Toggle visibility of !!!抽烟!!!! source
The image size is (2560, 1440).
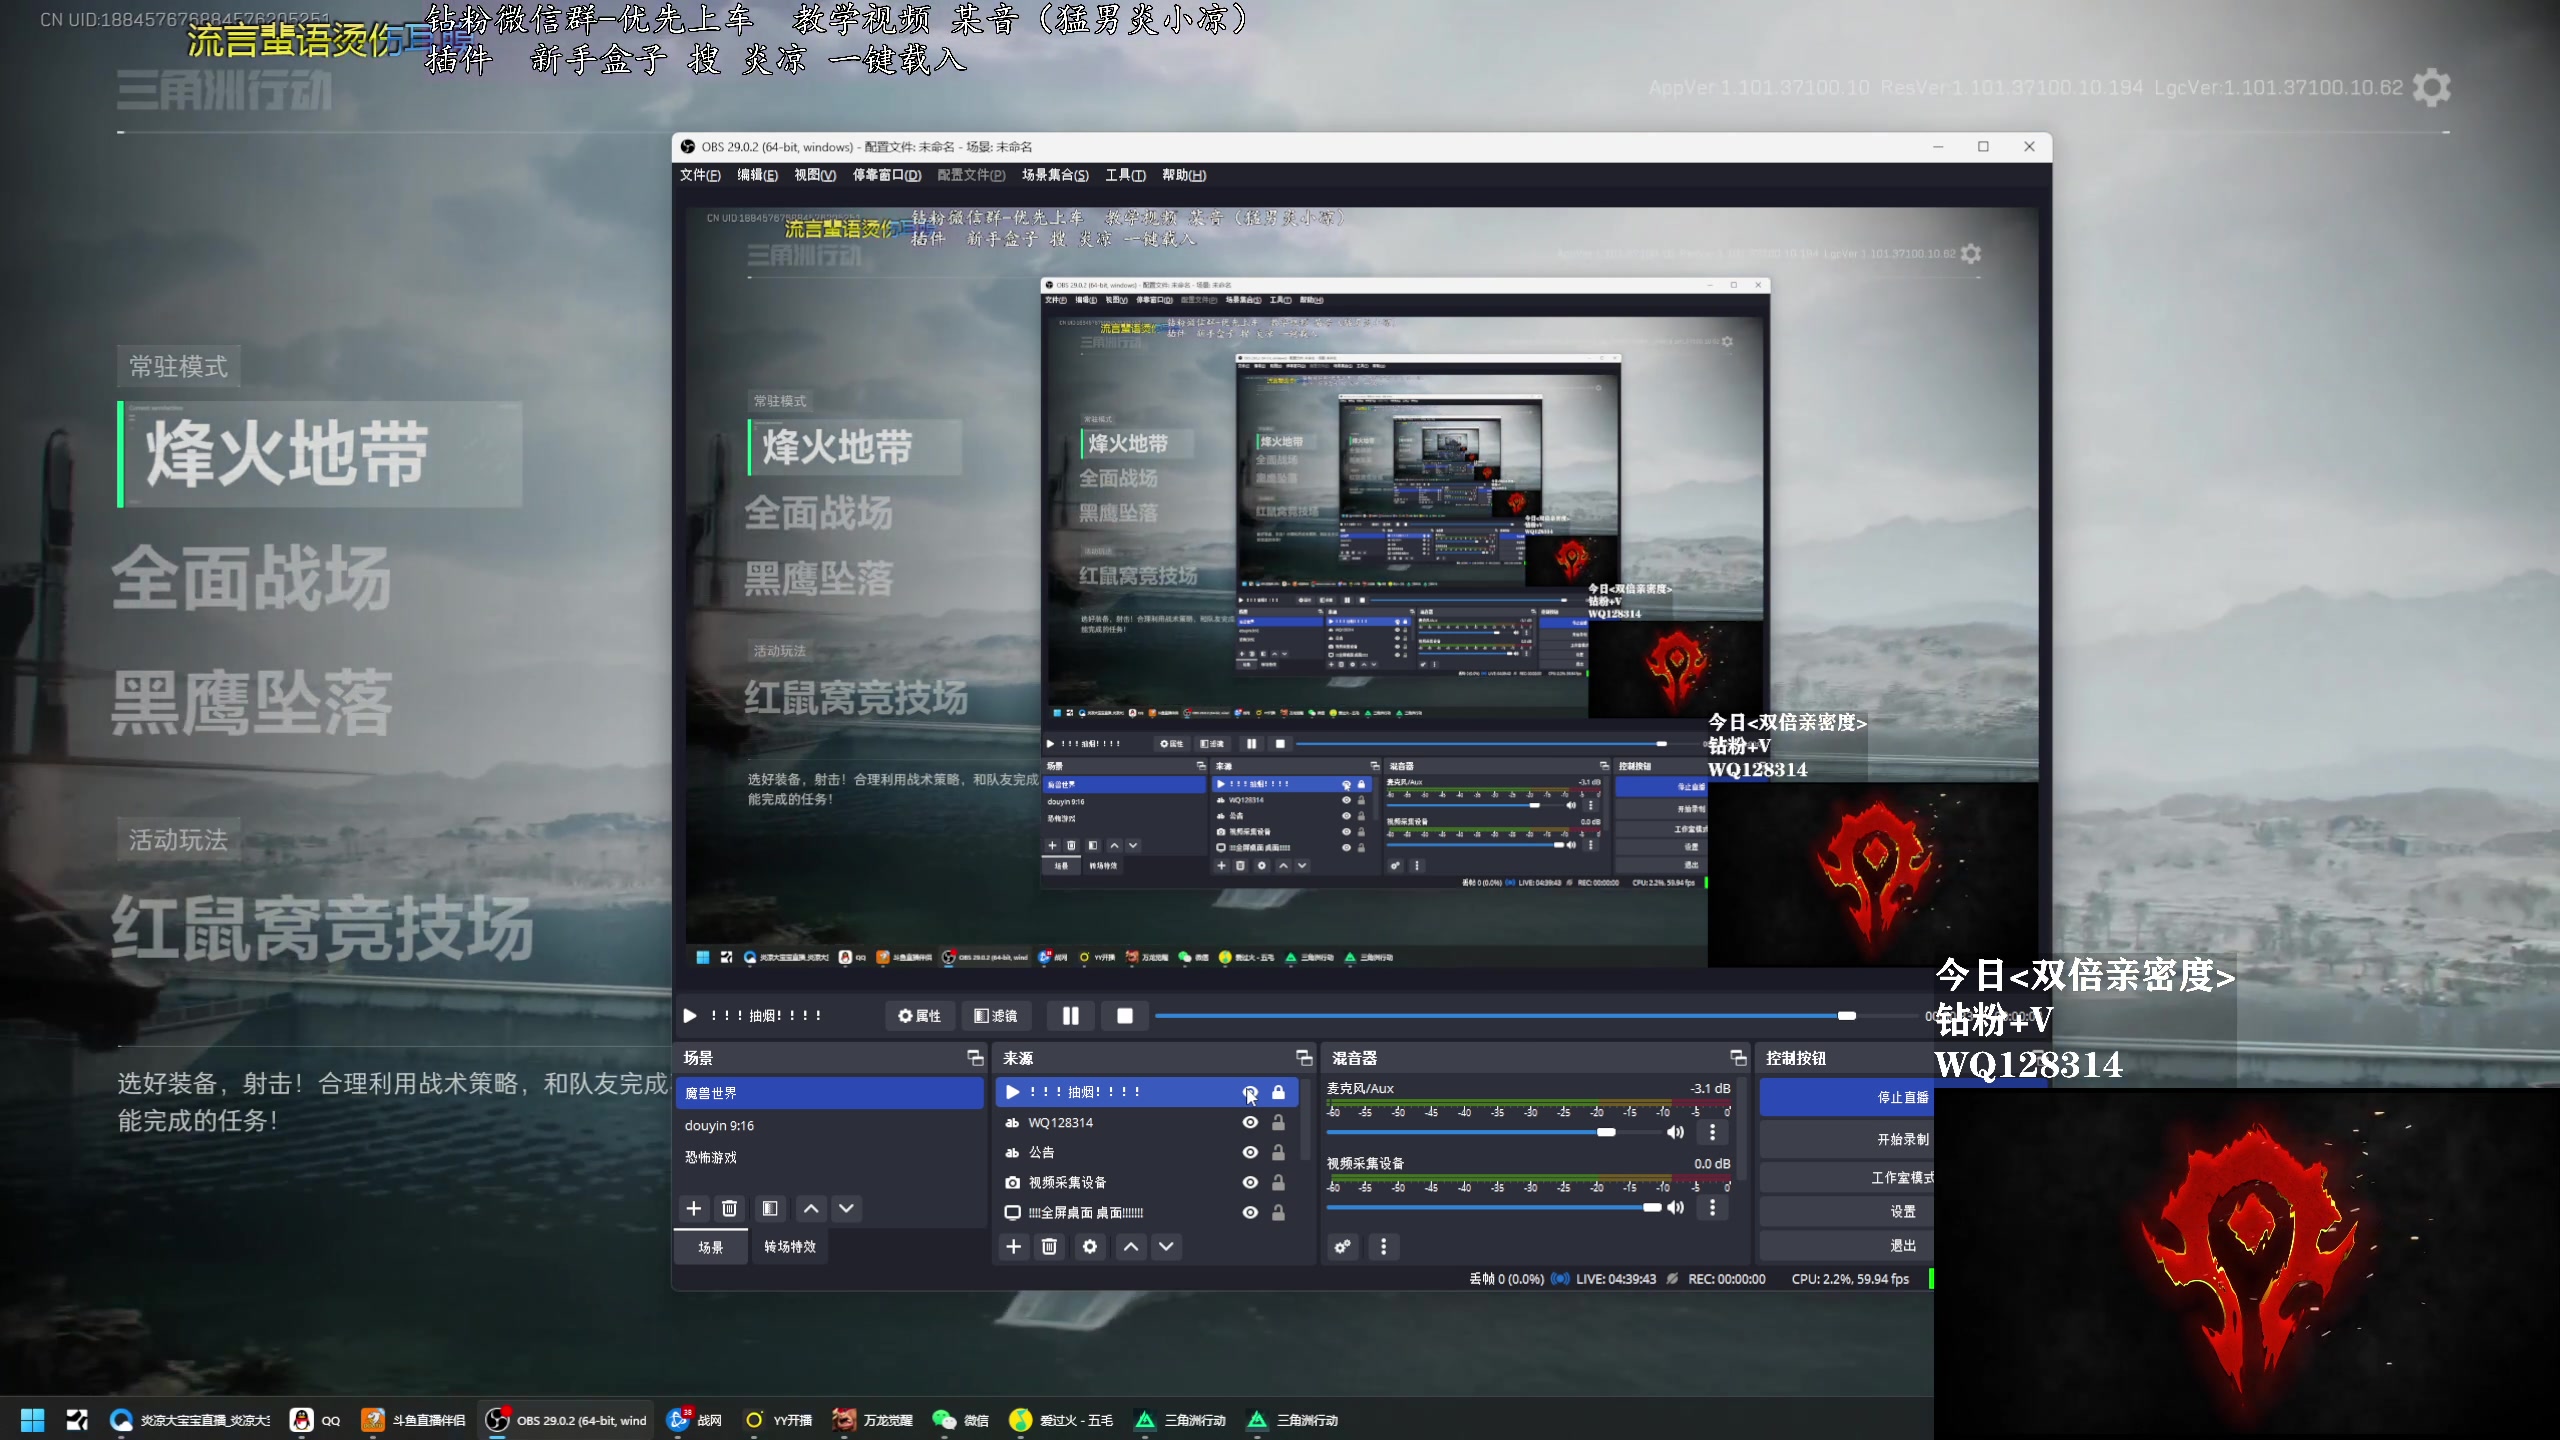[1250, 1092]
